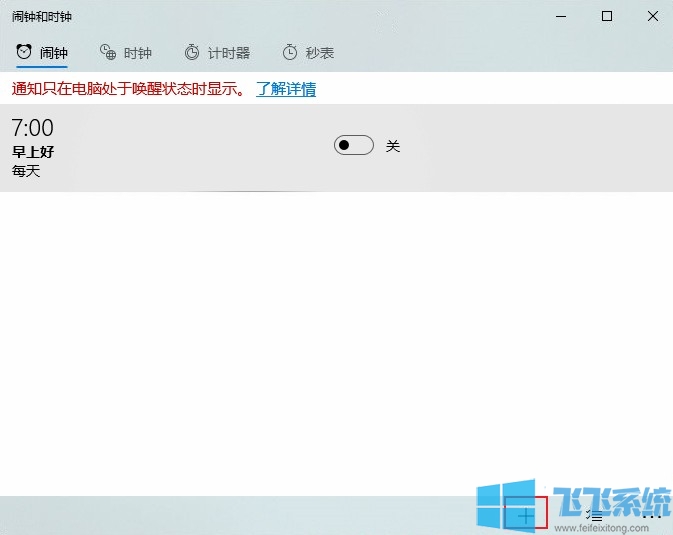The width and height of the screenshot is (673, 535).
Task: Open the 了解详情 link
Action: [x=286, y=89]
